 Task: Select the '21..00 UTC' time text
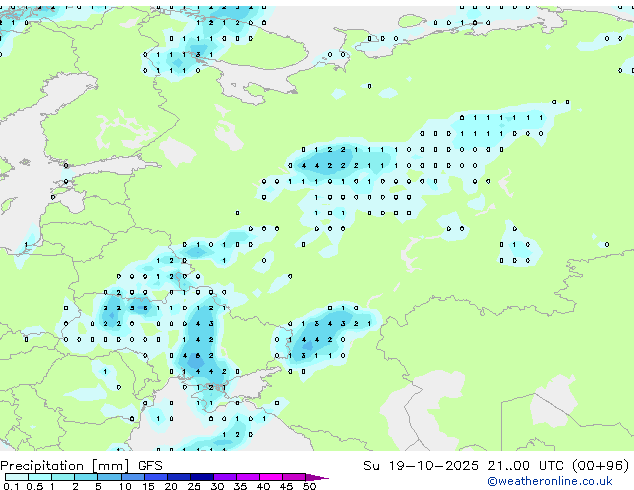coord(525,466)
